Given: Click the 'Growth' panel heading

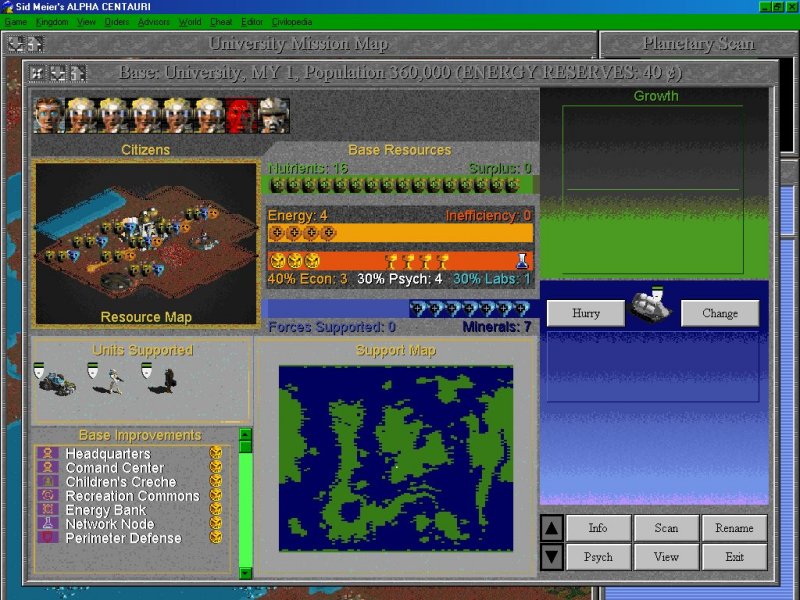Looking at the screenshot, I should coord(656,96).
